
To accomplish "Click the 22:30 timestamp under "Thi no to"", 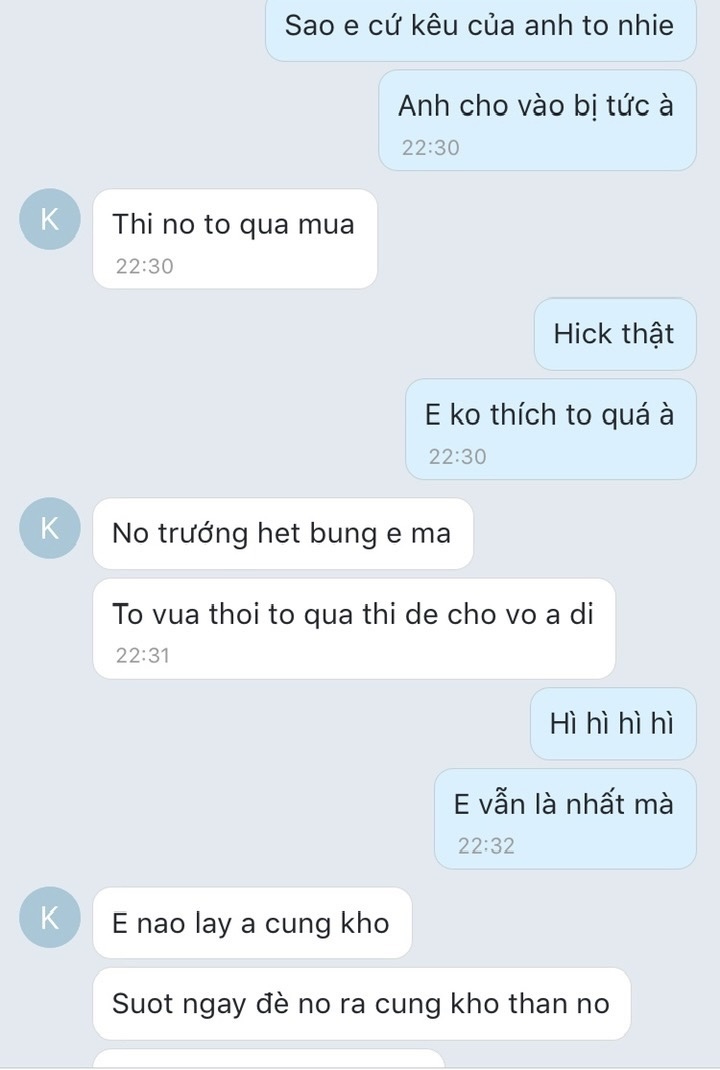I will pyautogui.click(x=144, y=266).
